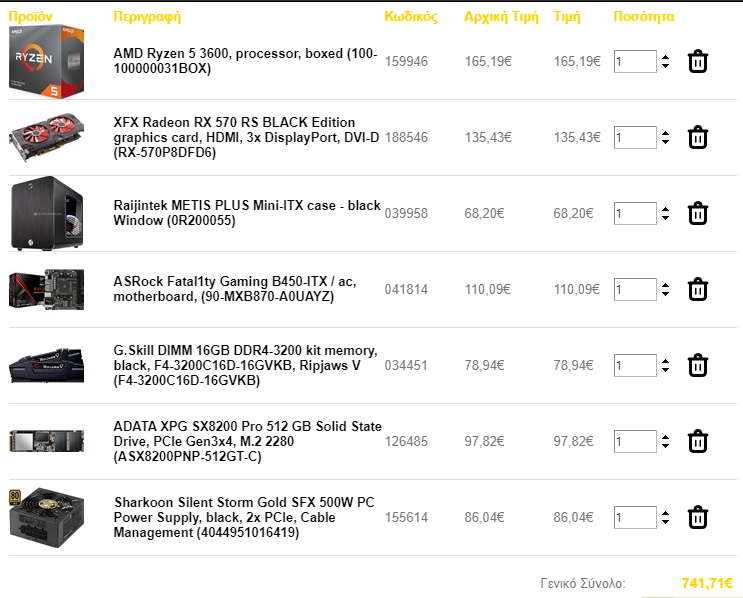743x598 pixels.
Task: Remove XFX Radeon RX 570 from cart
Action: click(x=698, y=137)
